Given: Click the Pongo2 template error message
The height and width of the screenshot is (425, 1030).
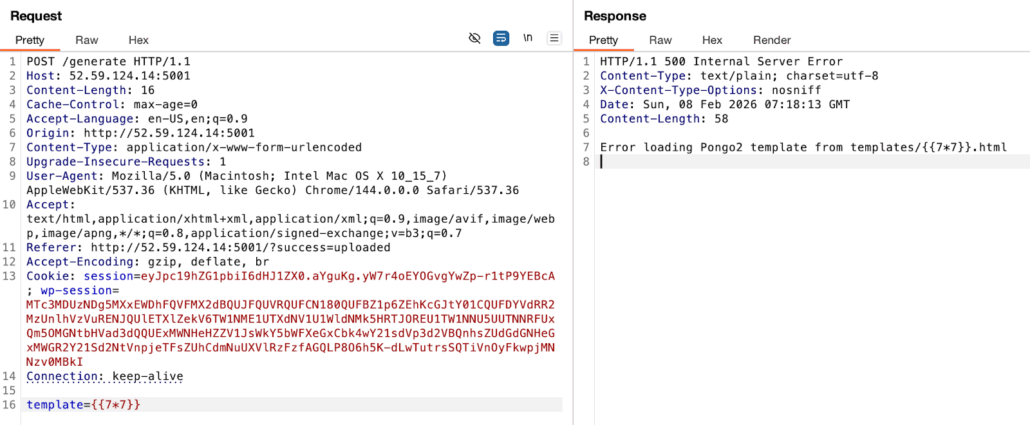Looking at the screenshot, I should [x=802, y=148].
